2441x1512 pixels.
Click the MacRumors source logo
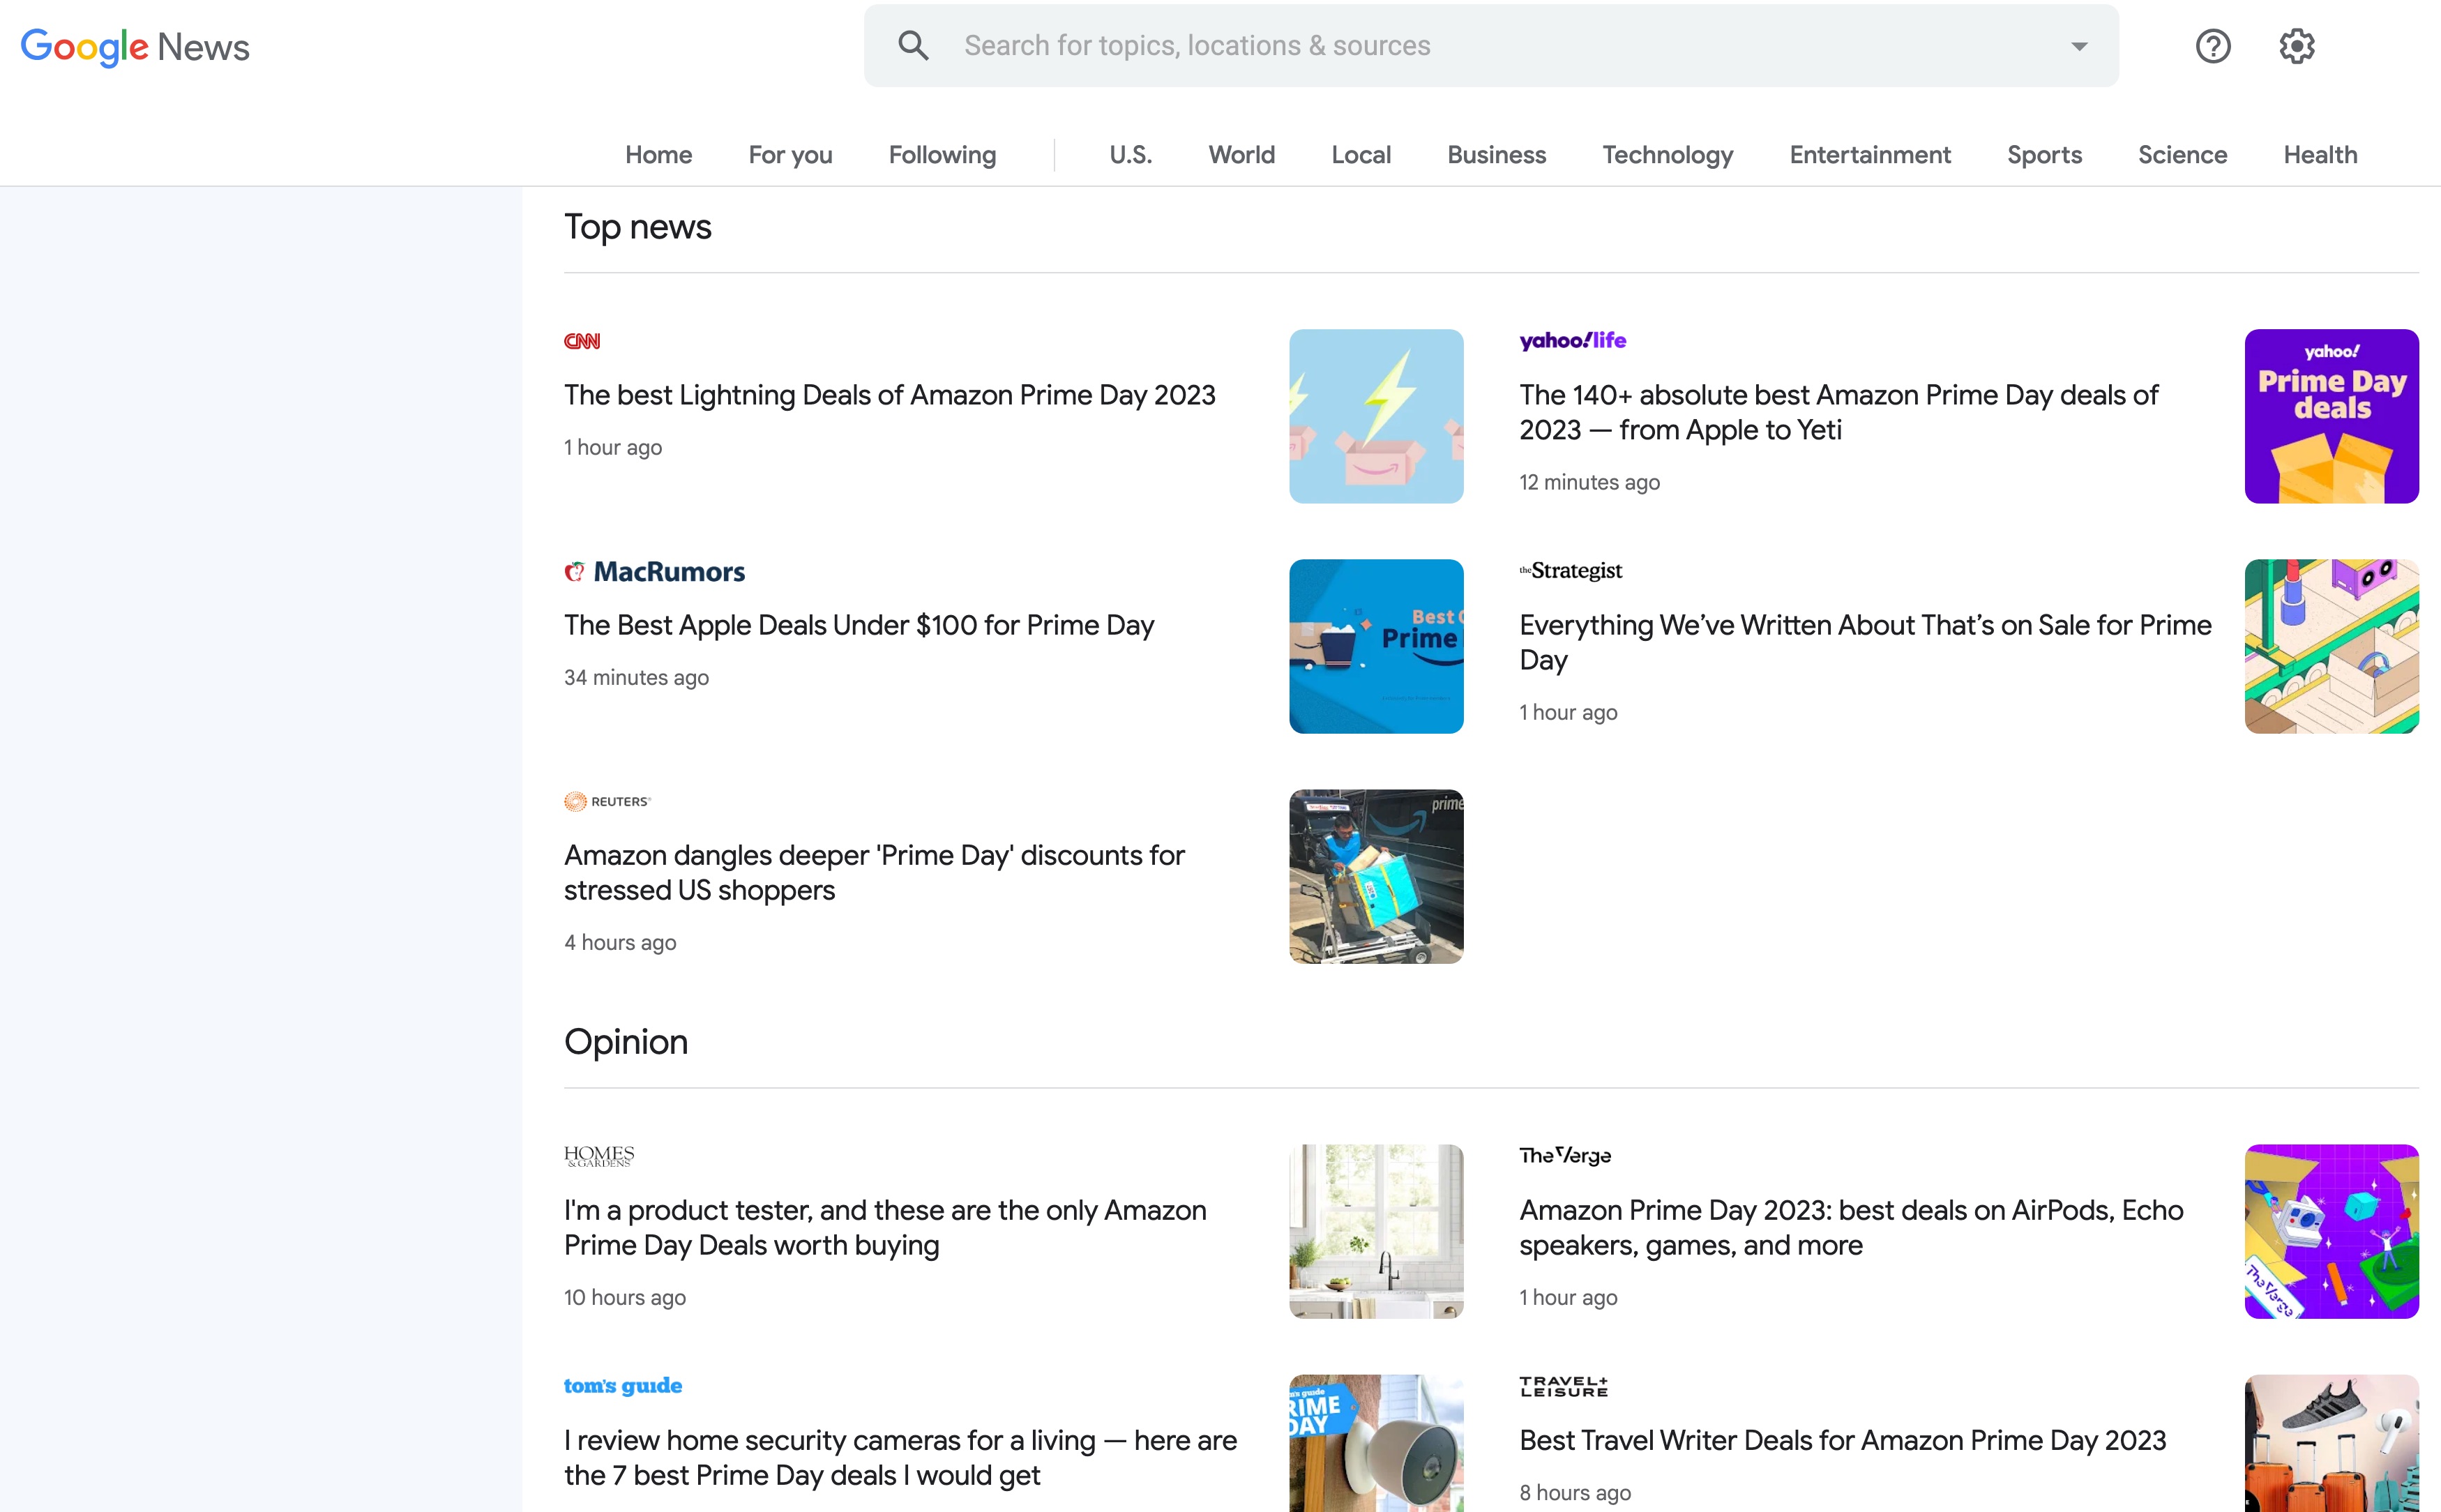point(654,571)
